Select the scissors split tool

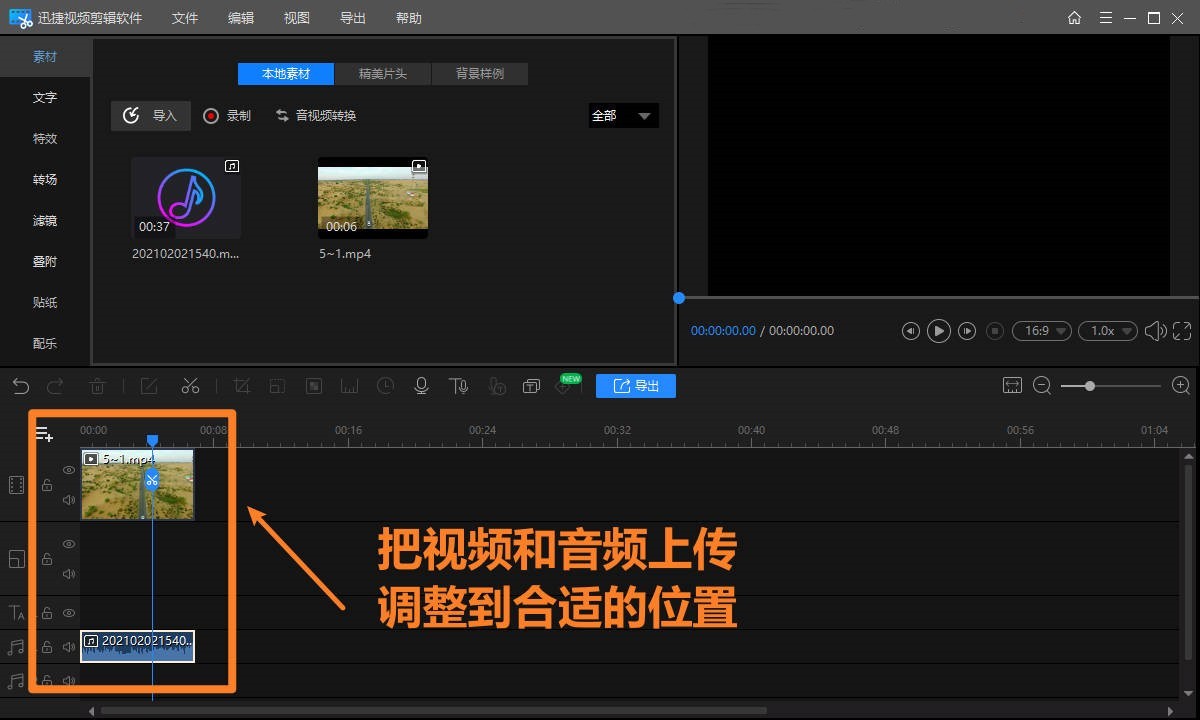[190, 385]
